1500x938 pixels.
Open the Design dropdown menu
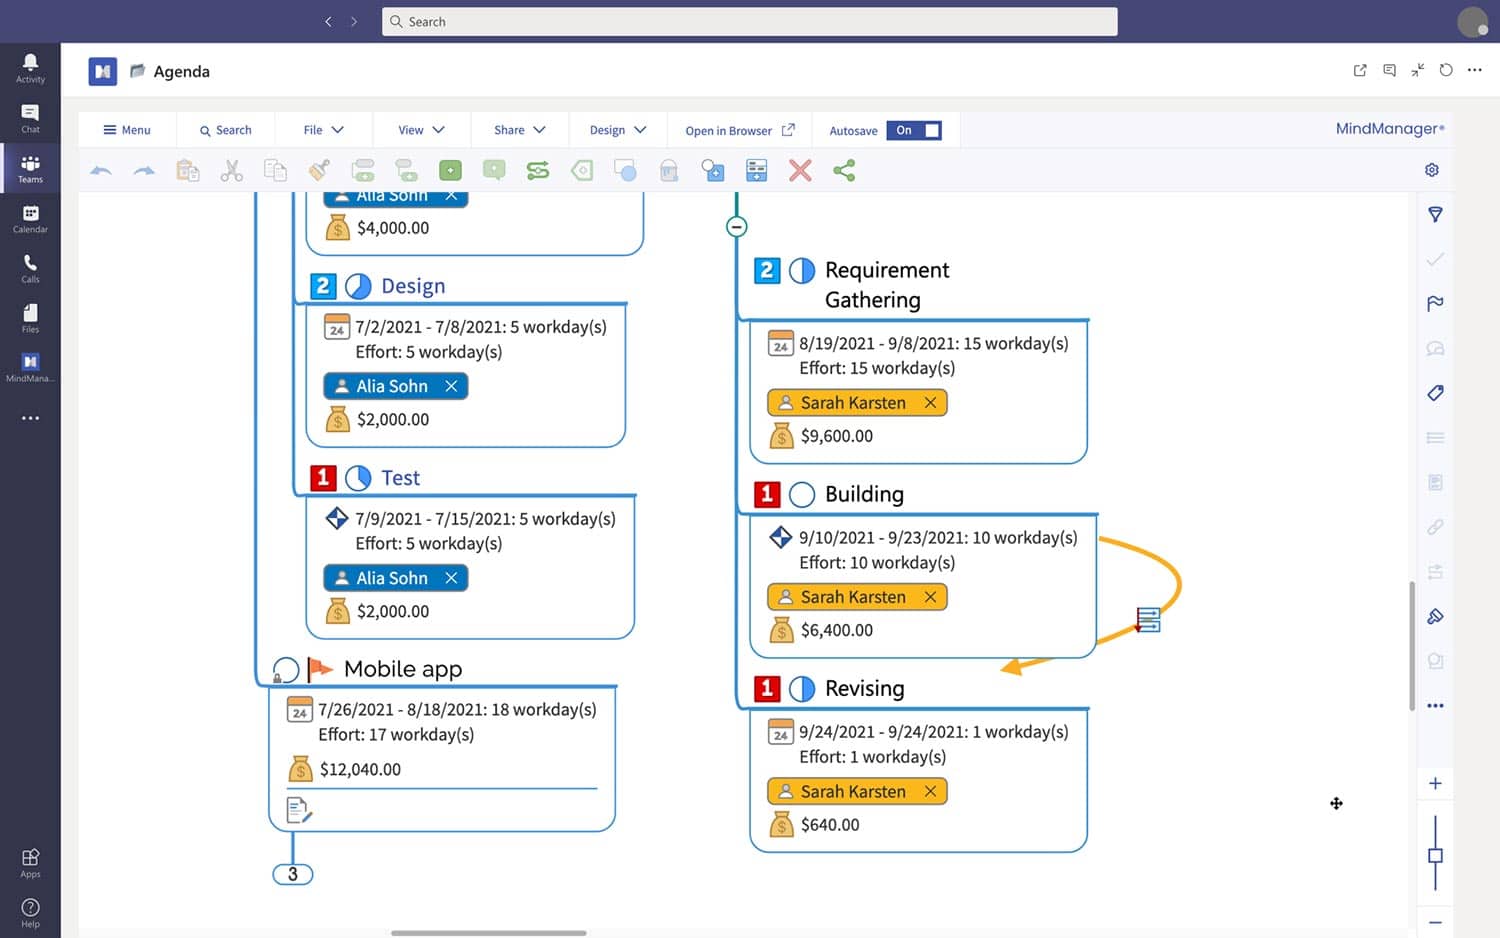617,130
